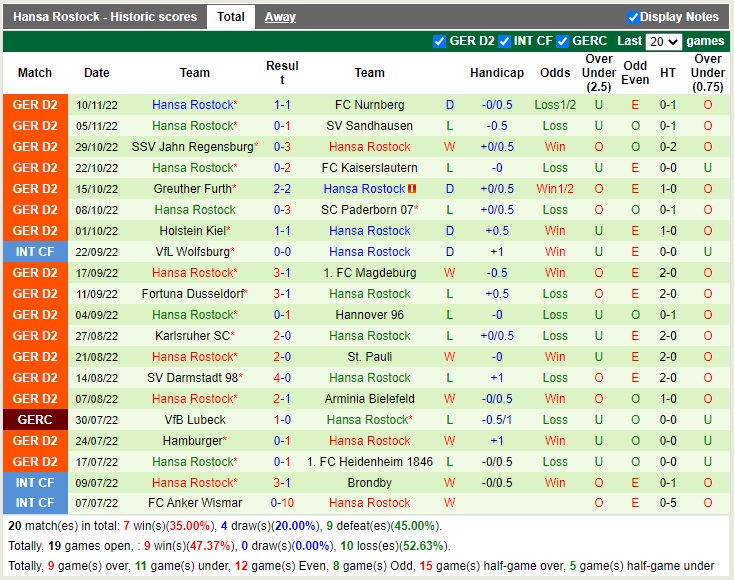Uncheck the INT CF league filter

pyautogui.click(x=504, y=41)
